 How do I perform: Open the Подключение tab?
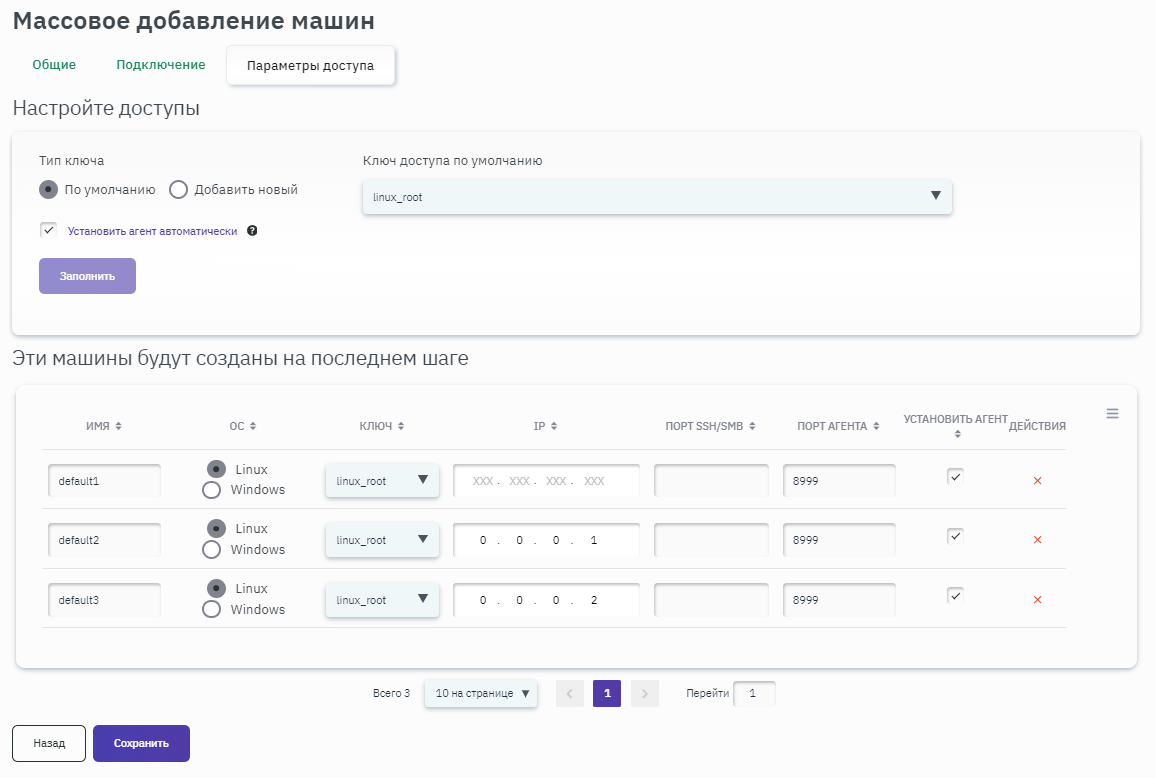160,65
